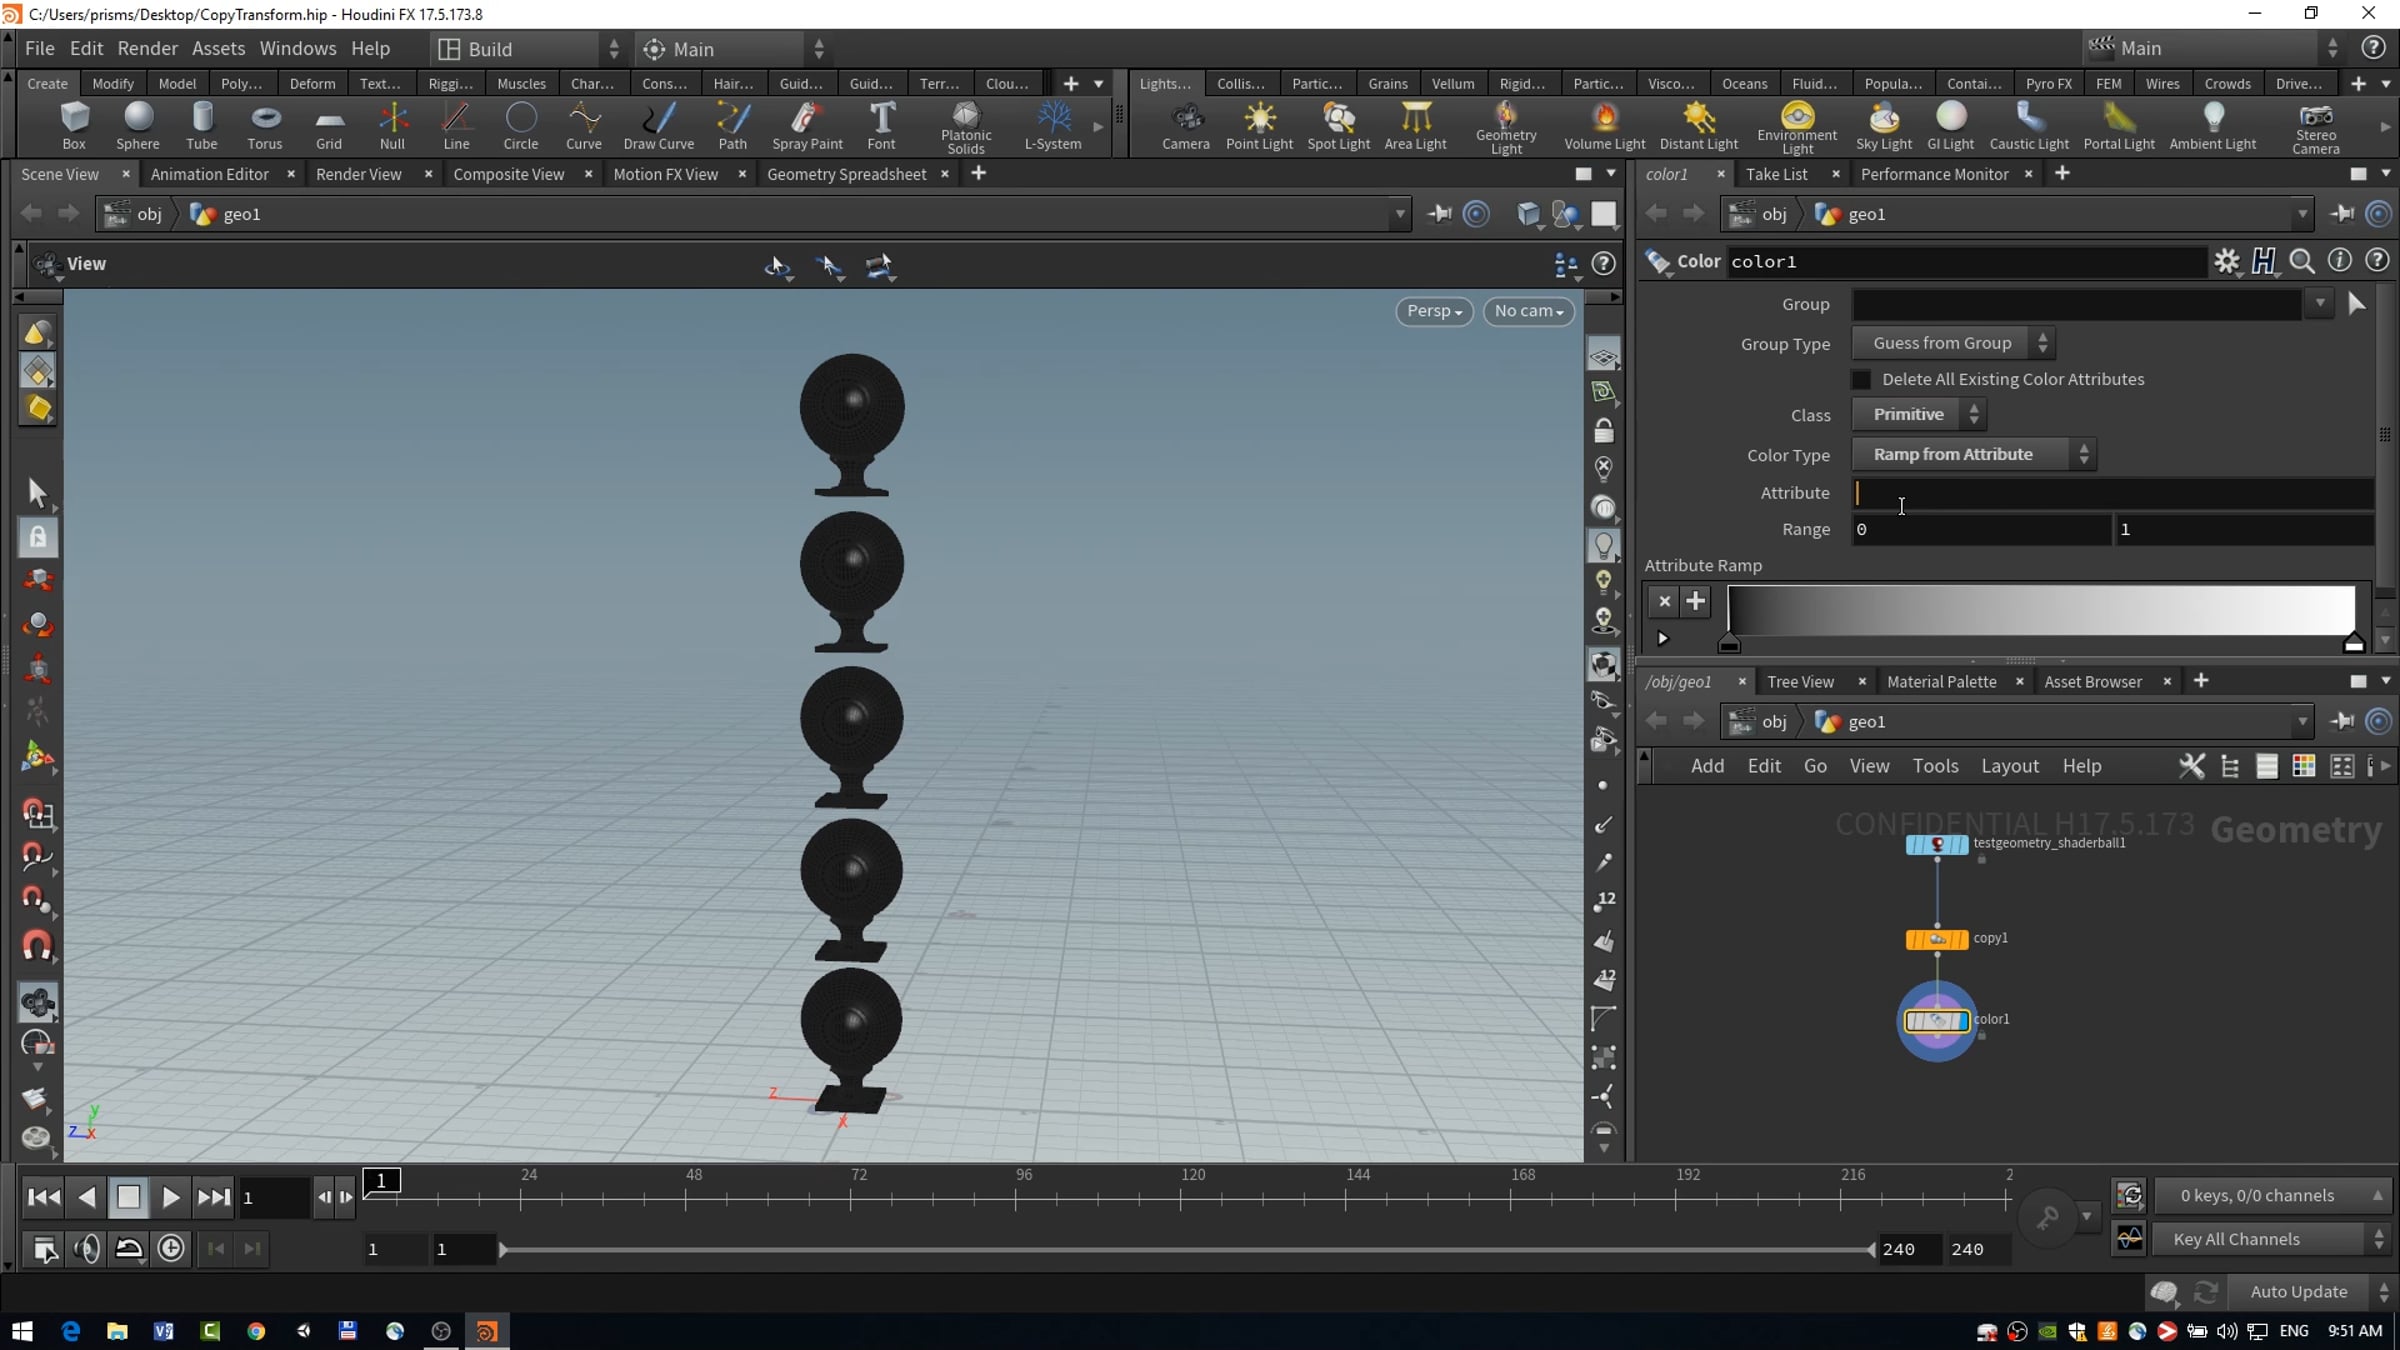
Task: Toggle Delete All Existing Color Attributes
Action: click(1861, 380)
